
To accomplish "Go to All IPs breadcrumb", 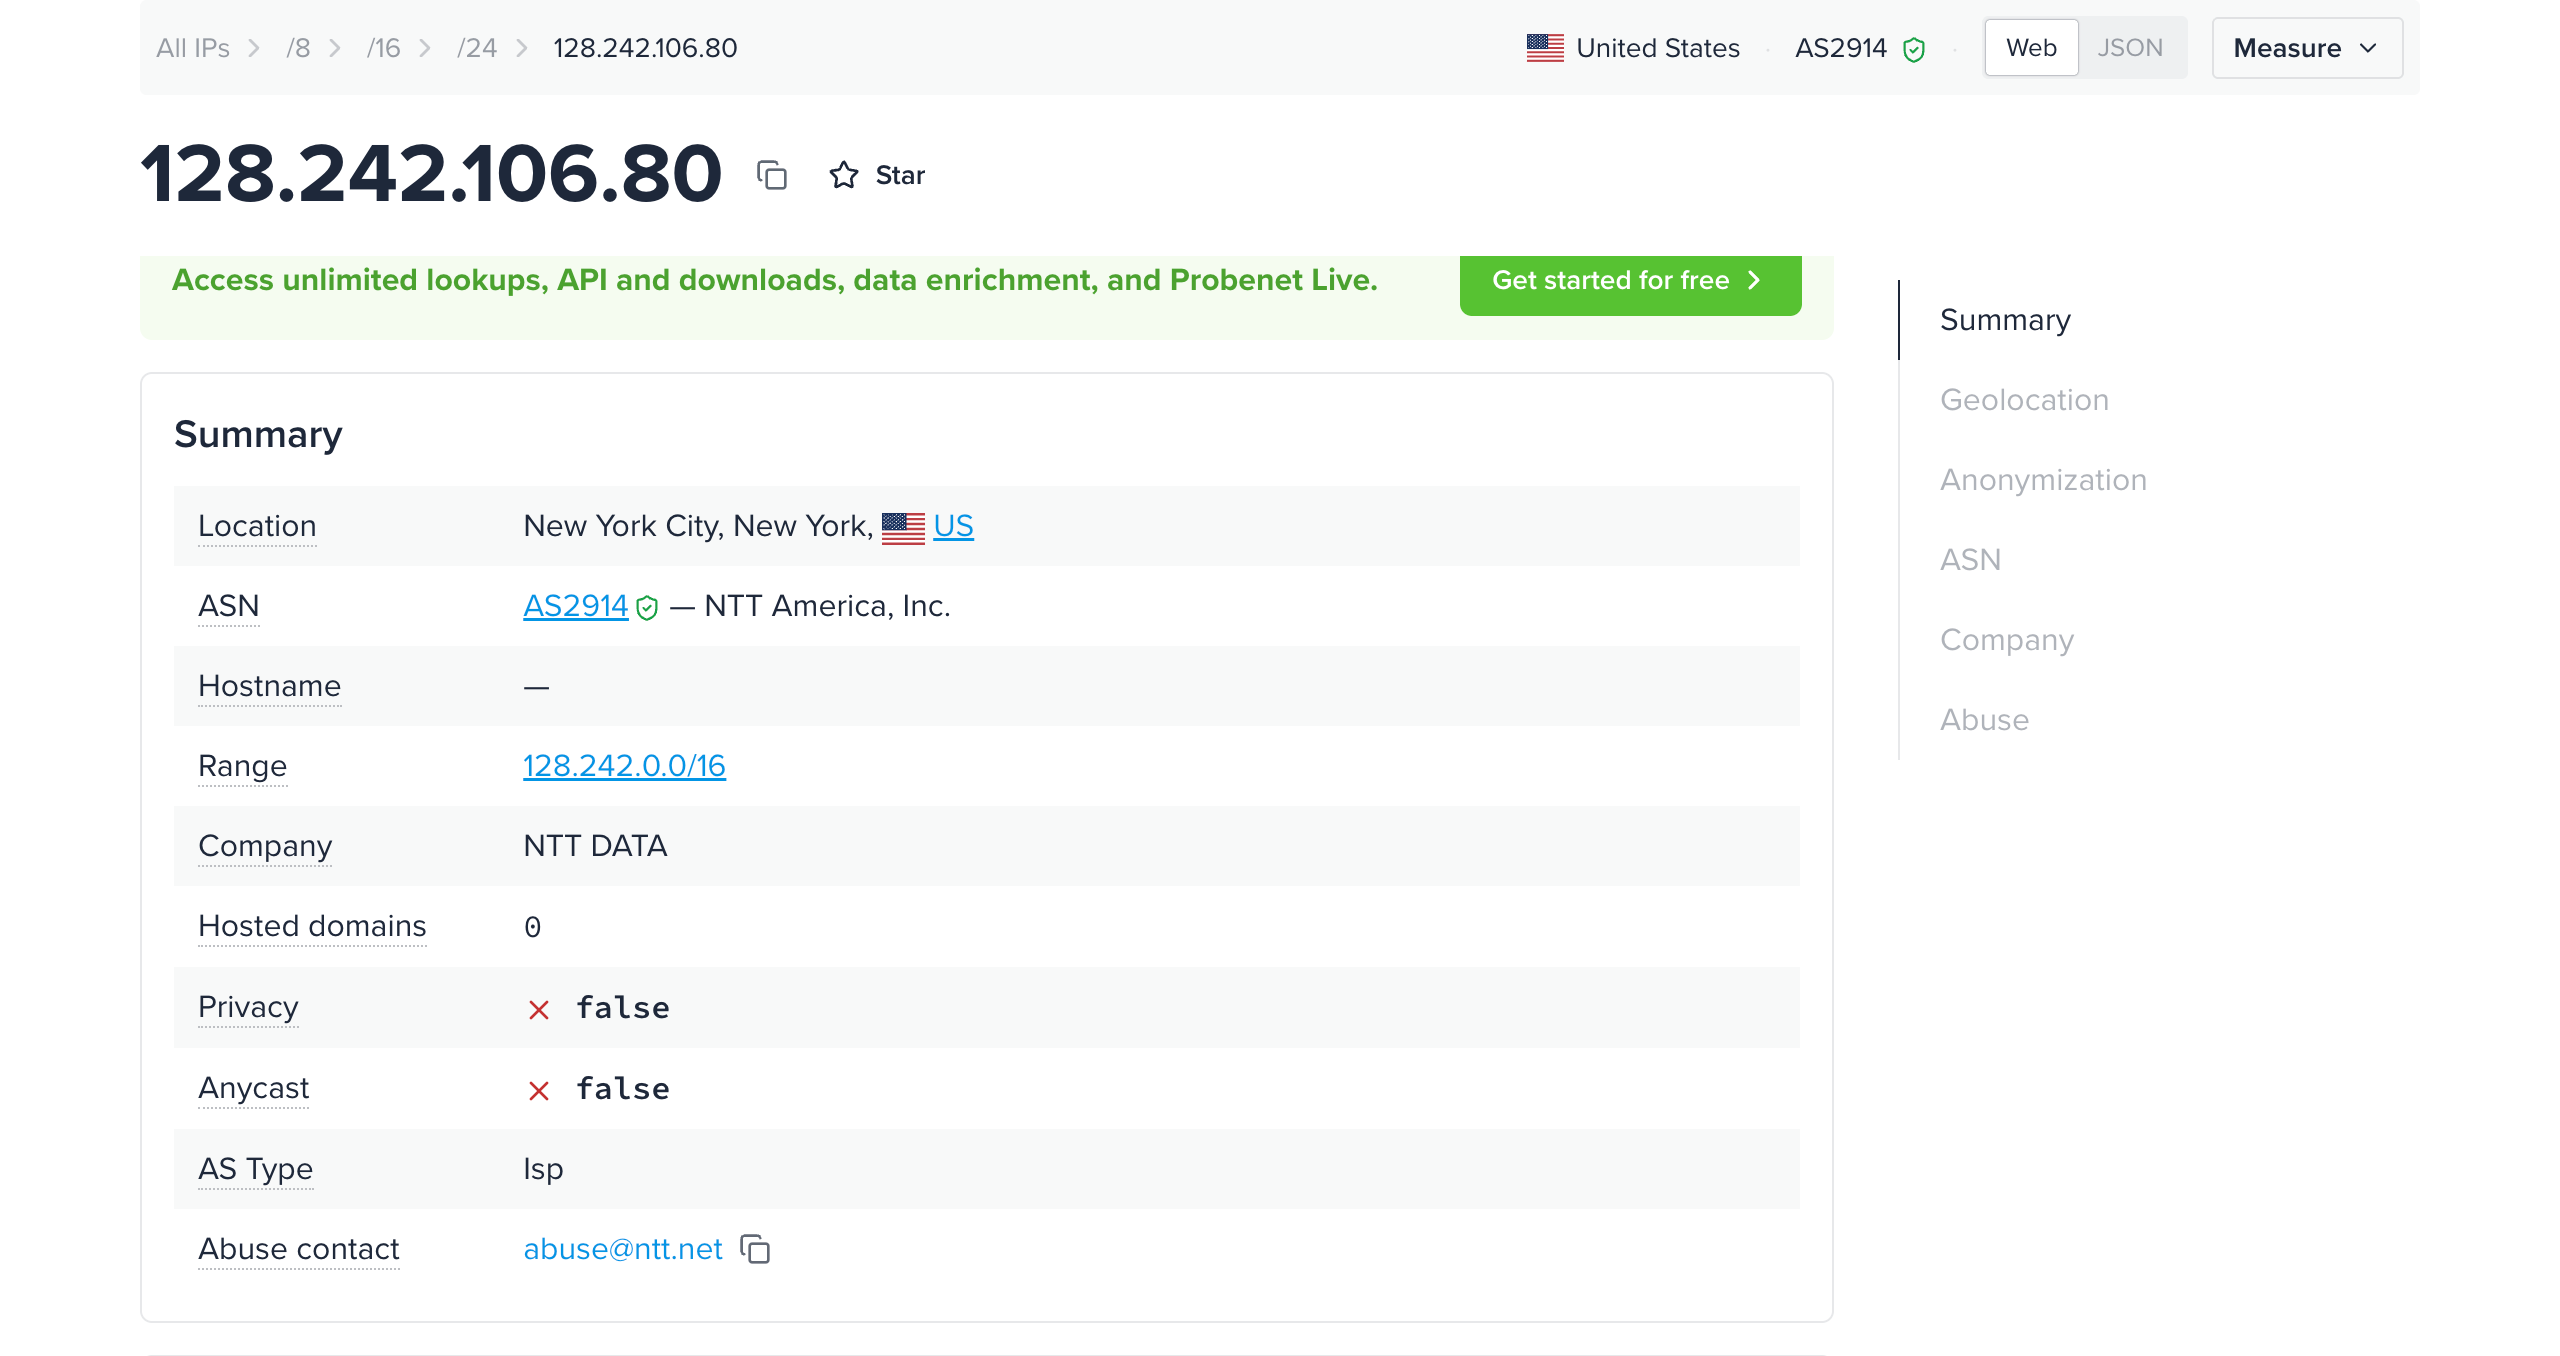I will tap(193, 48).
